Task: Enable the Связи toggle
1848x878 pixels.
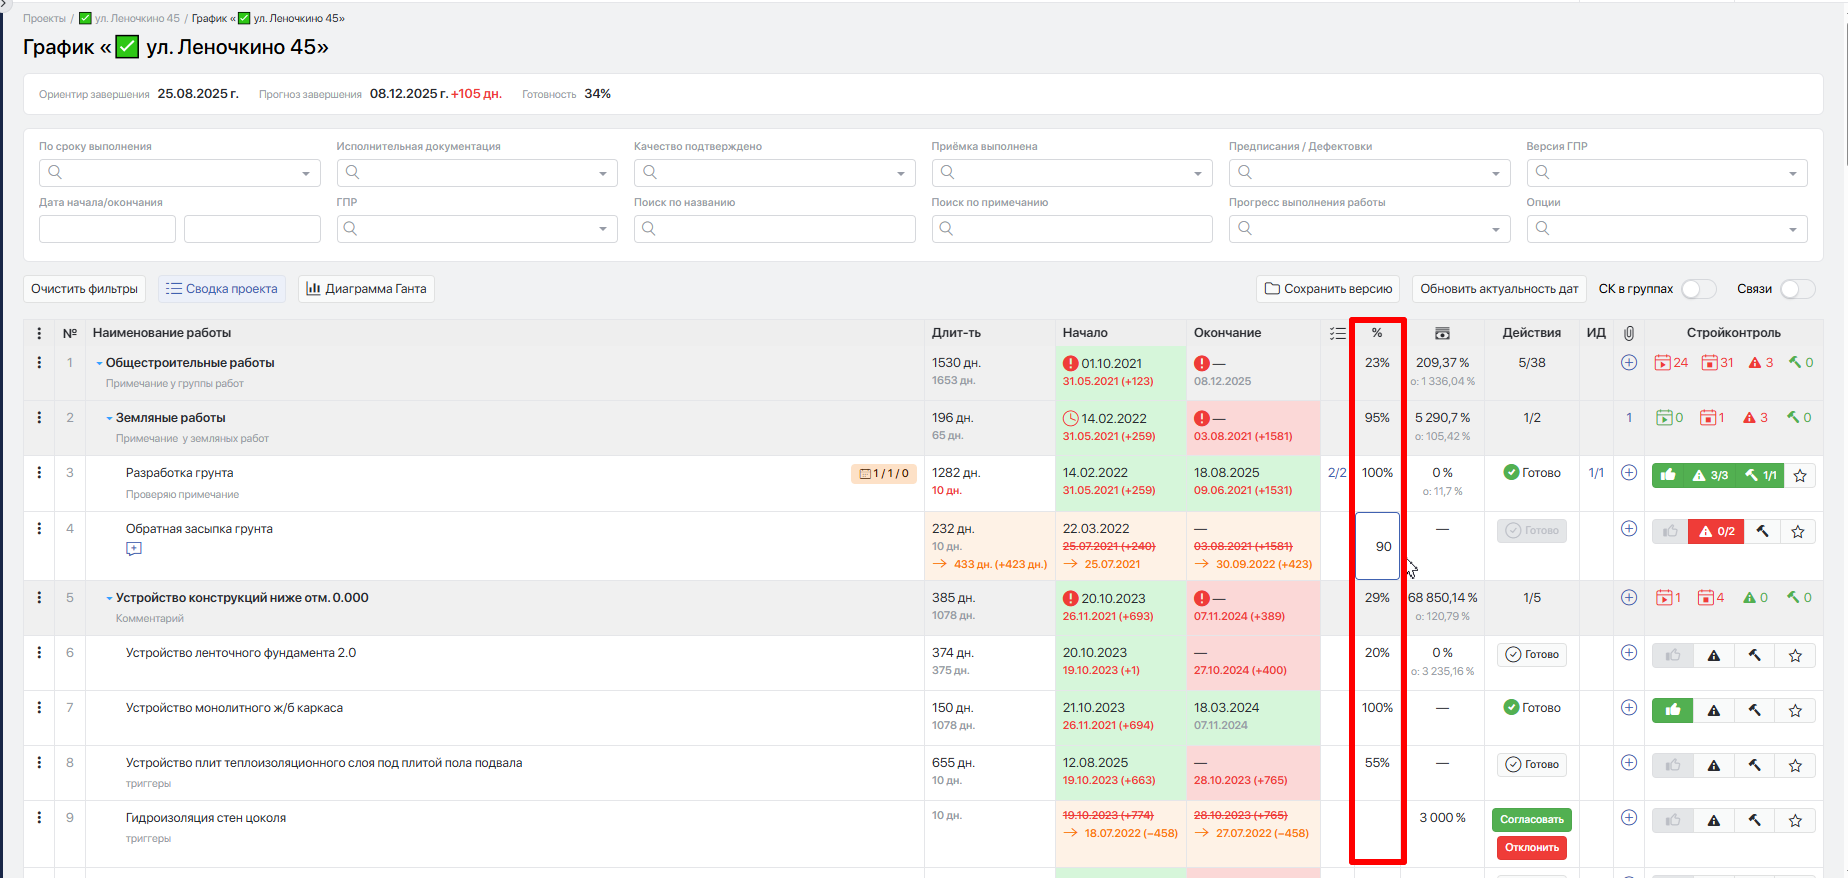Action: (x=1797, y=289)
